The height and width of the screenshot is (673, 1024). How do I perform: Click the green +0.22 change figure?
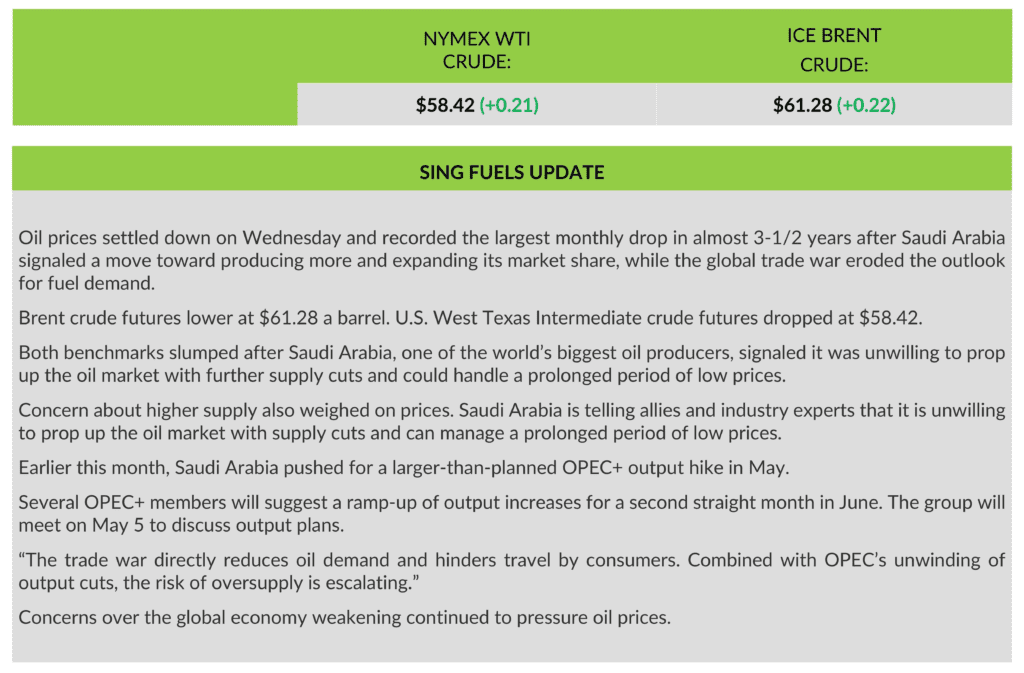(866, 105)
